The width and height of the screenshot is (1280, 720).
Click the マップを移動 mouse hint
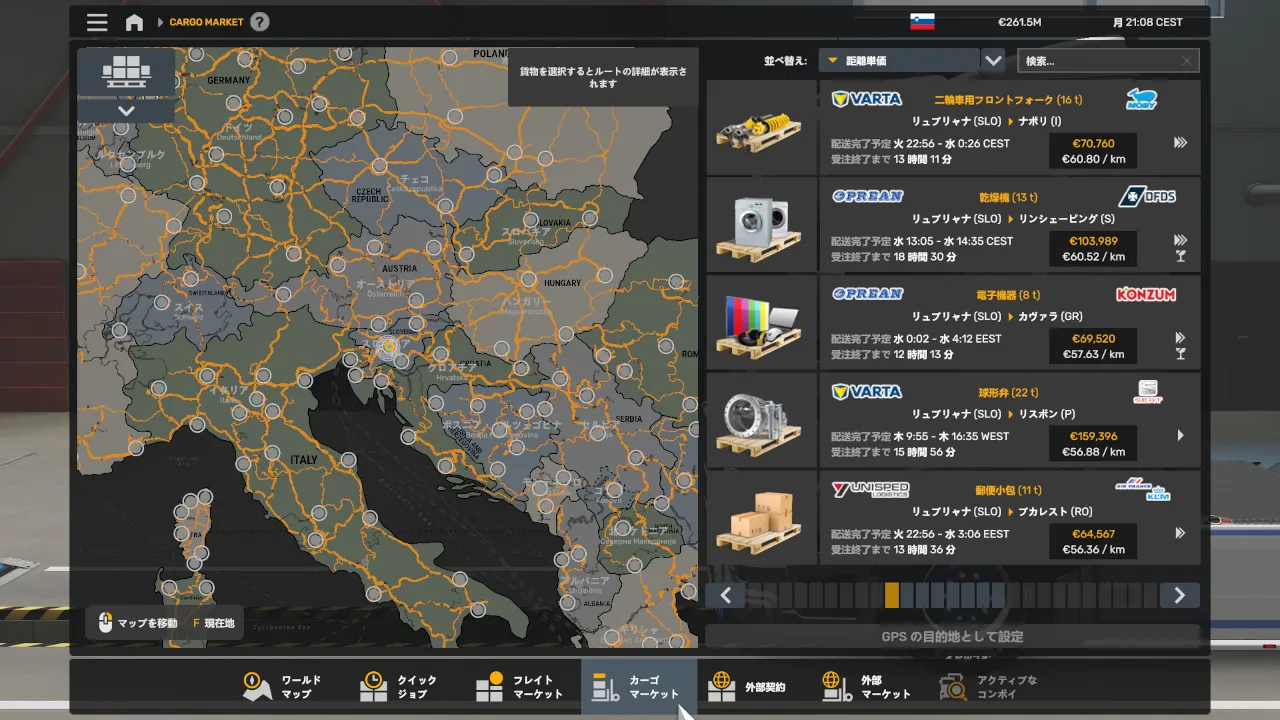(x=137, y=623)
